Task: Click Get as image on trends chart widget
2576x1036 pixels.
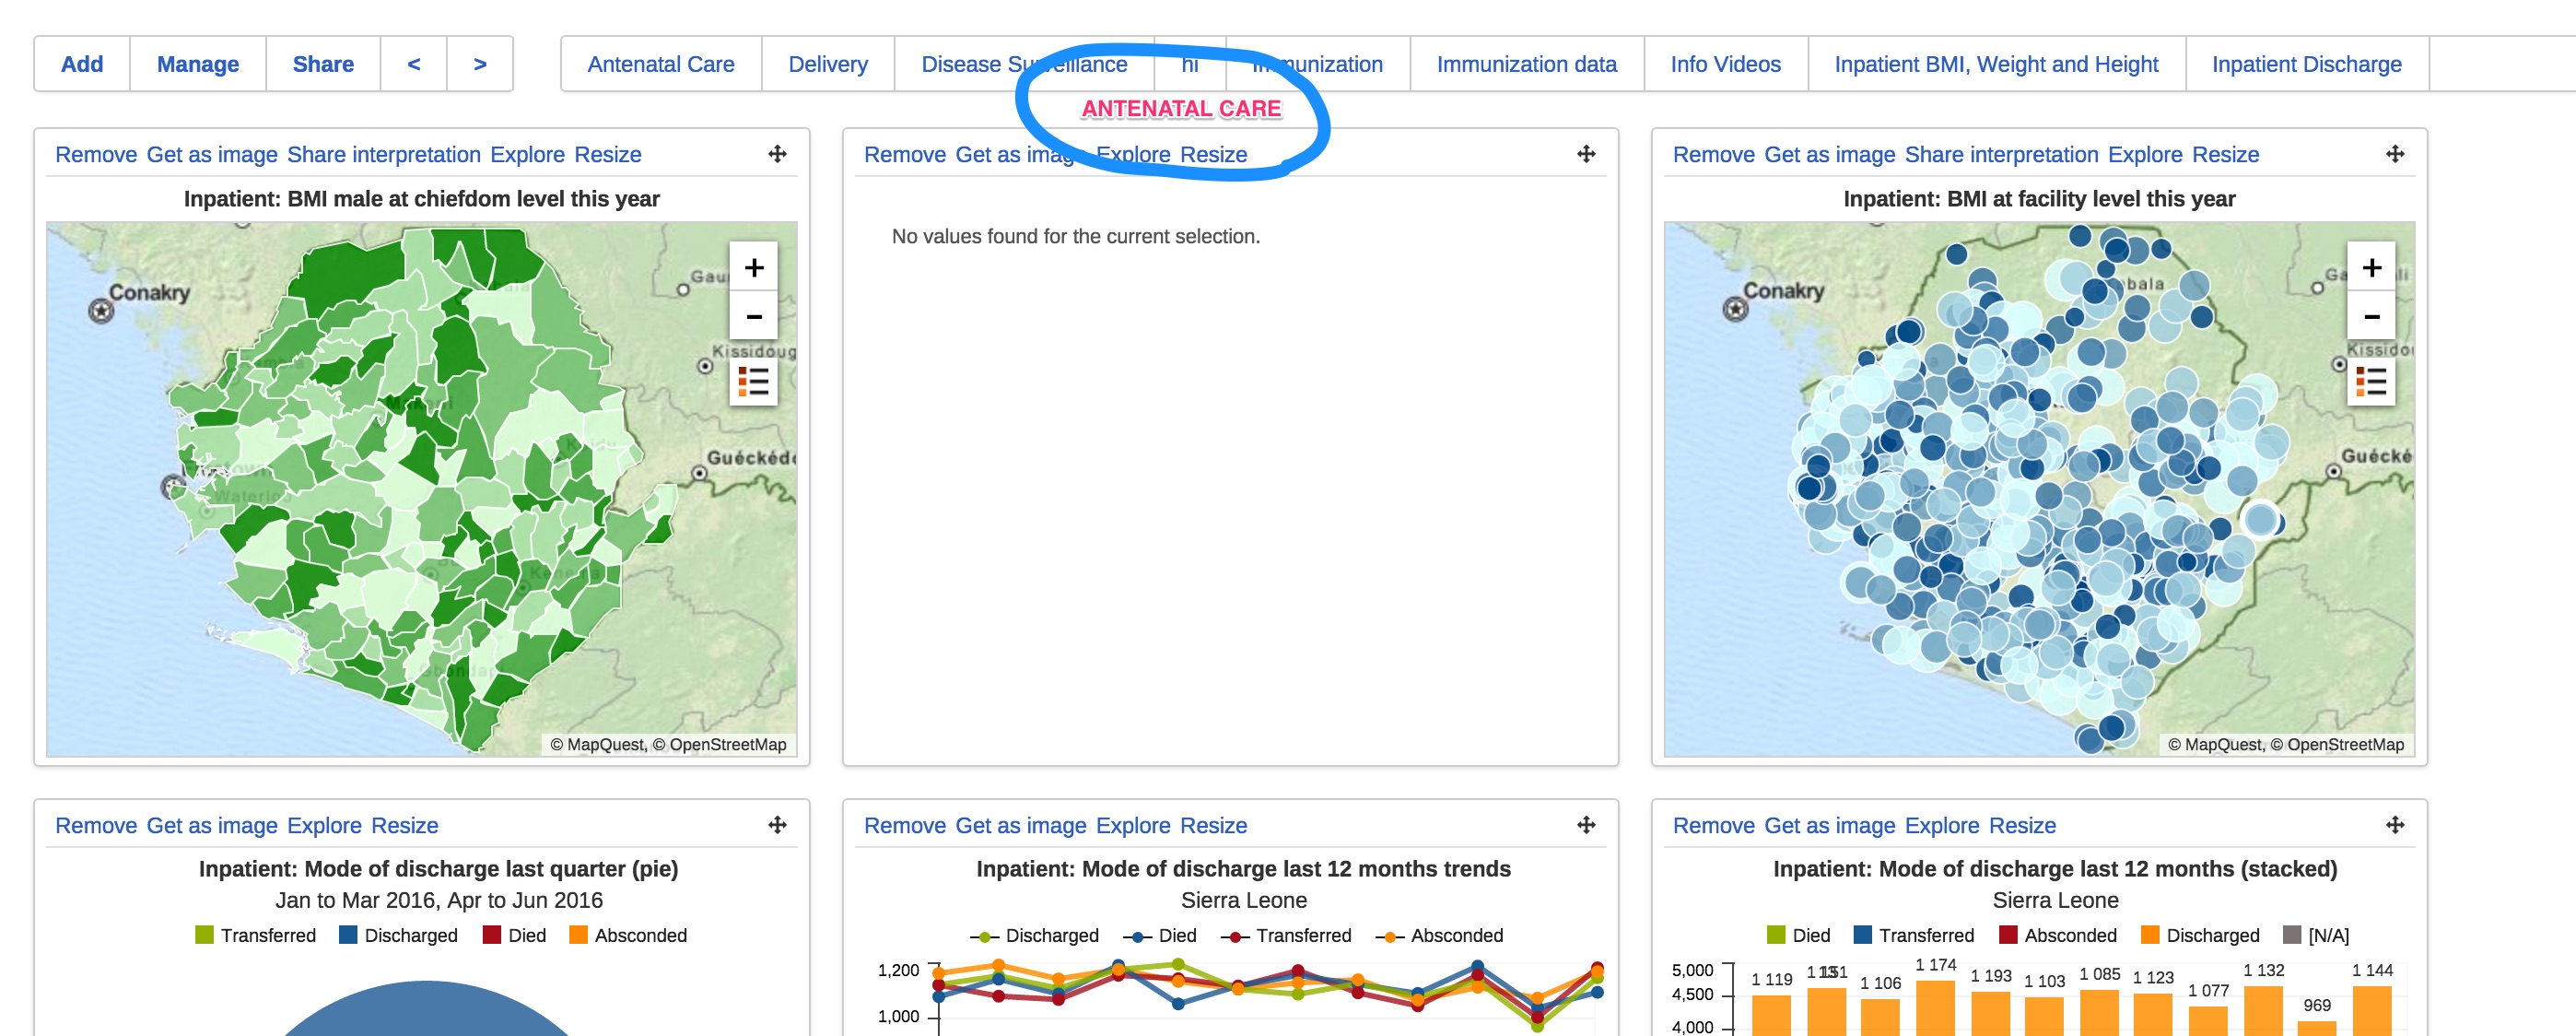Action: click(x=1020, y=825)
